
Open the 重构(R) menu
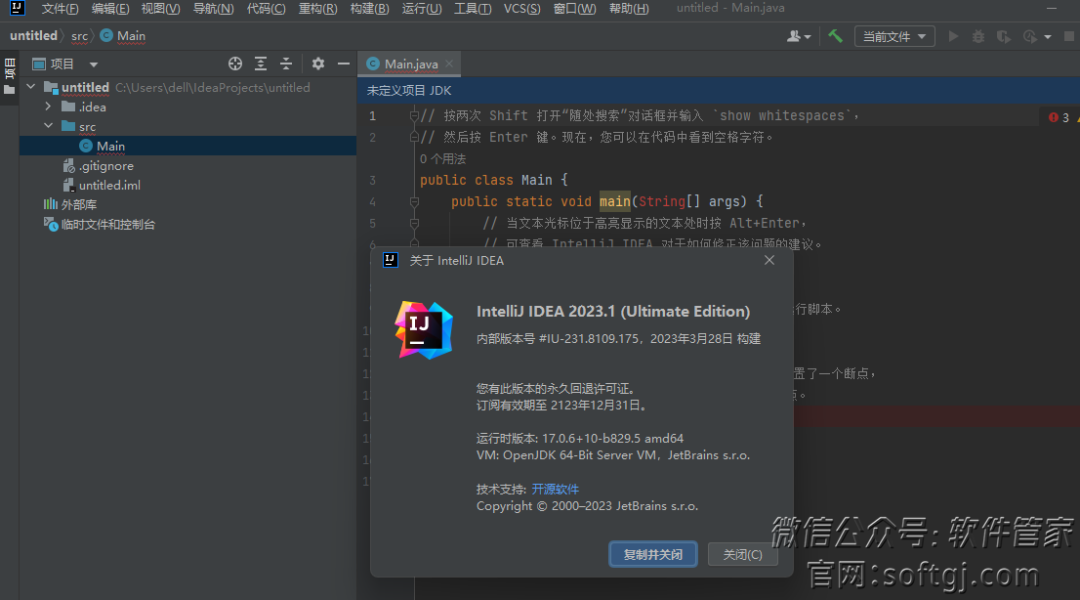click(x=318, y=9)
